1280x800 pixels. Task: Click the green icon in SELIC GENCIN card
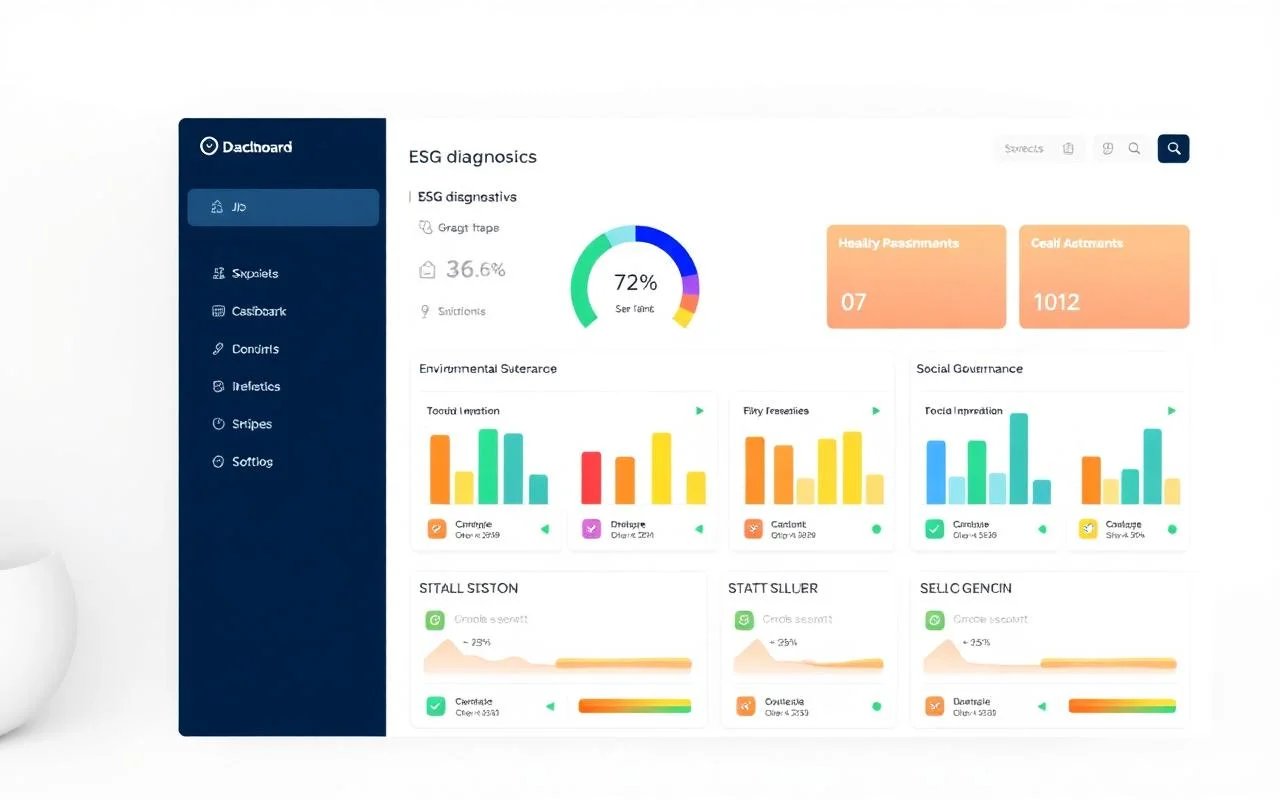(934, 620)
